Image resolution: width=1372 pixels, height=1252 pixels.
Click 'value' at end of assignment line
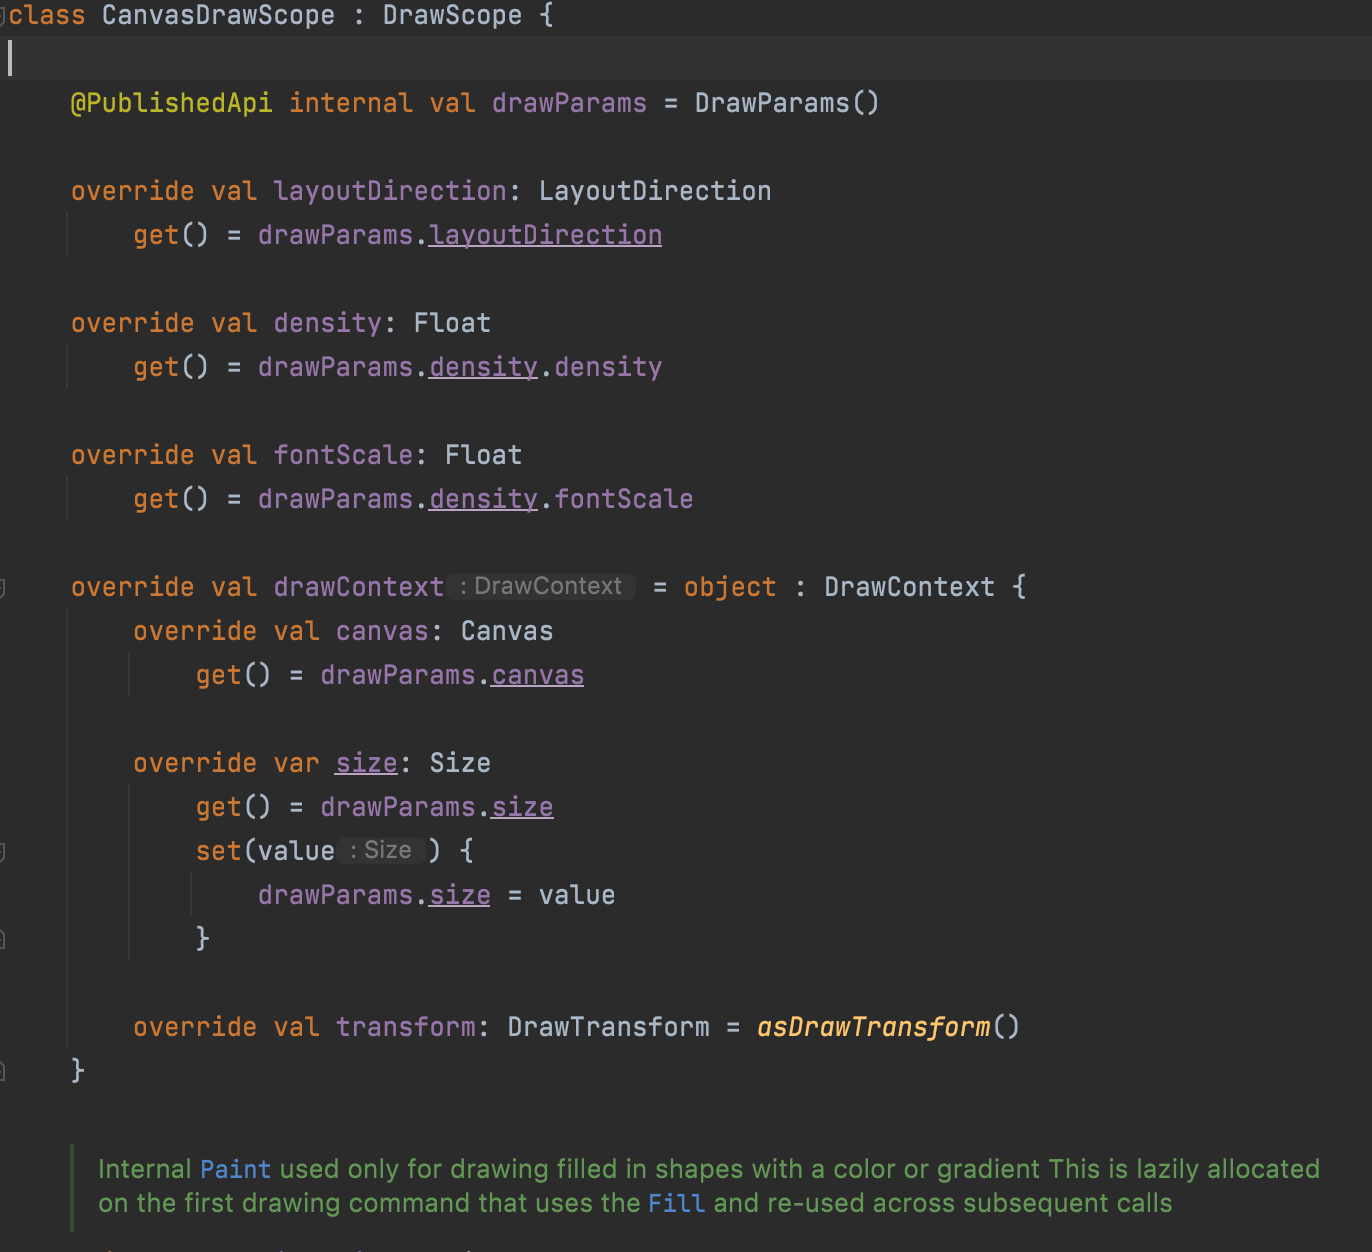577,895
